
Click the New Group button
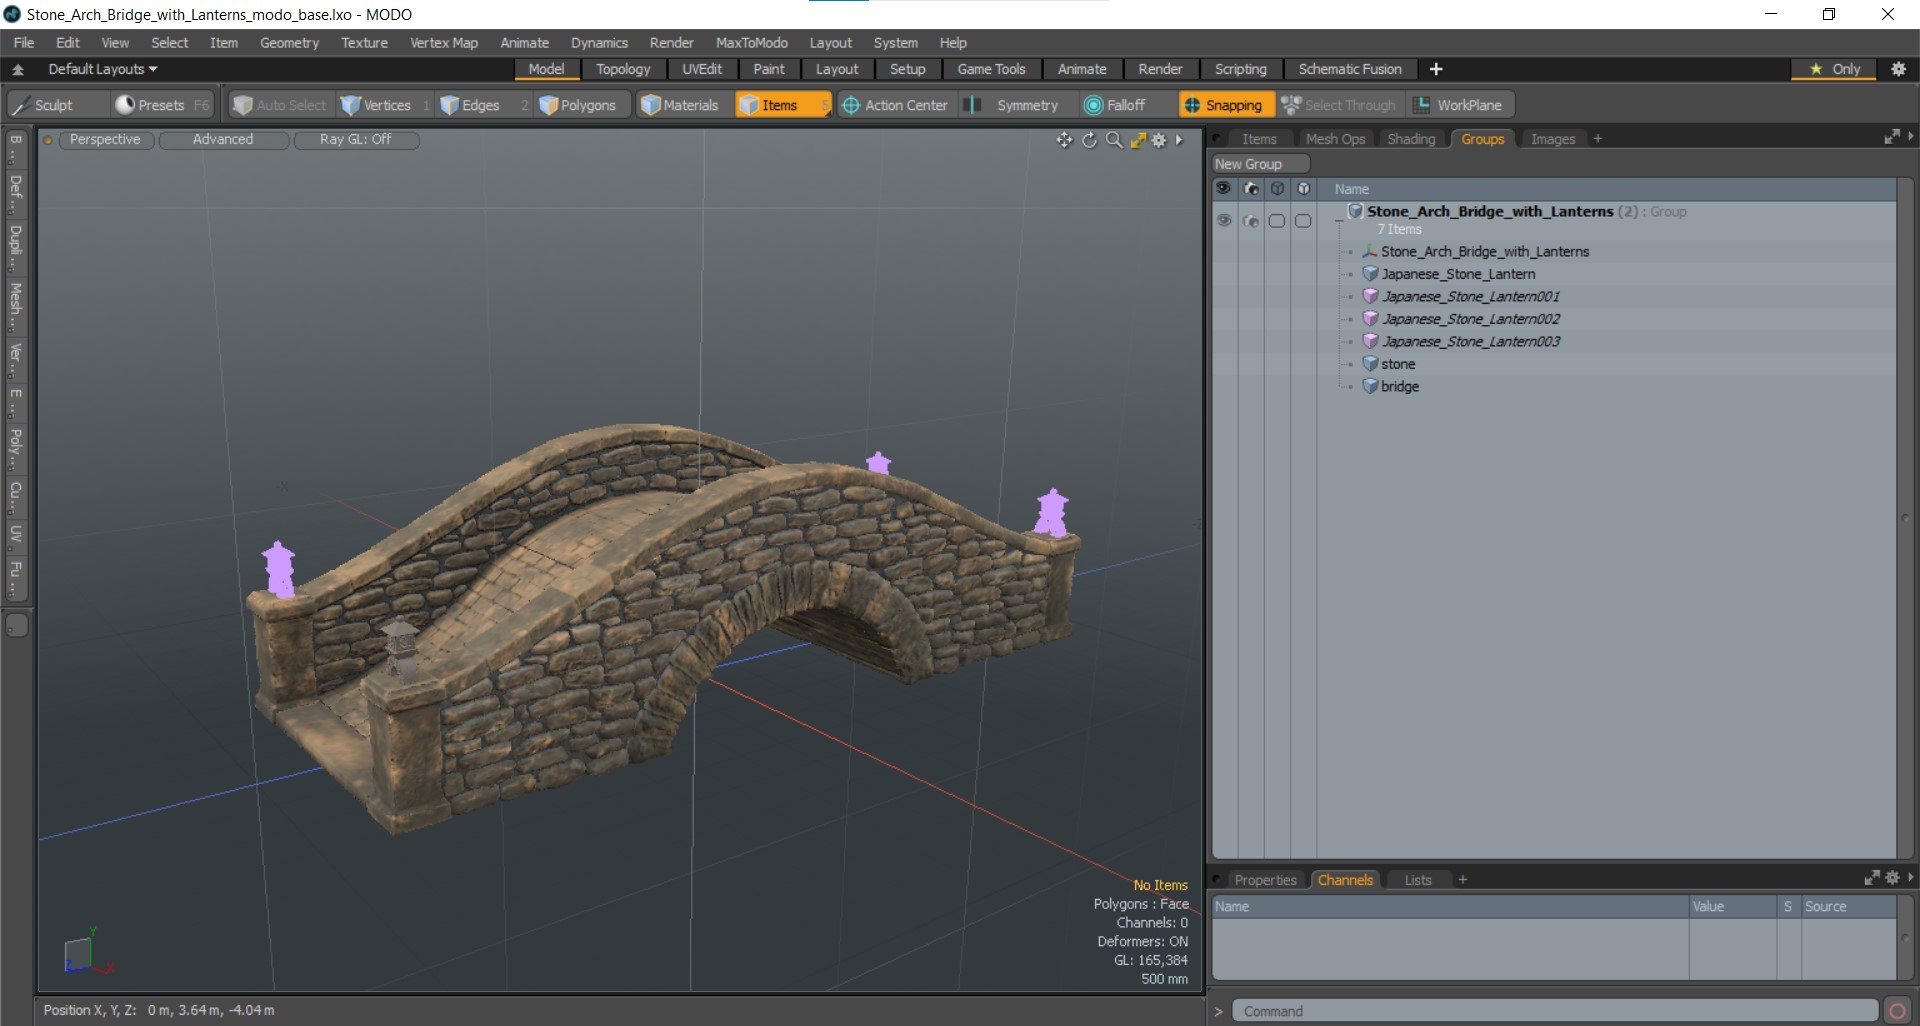tap(1260, 164)
